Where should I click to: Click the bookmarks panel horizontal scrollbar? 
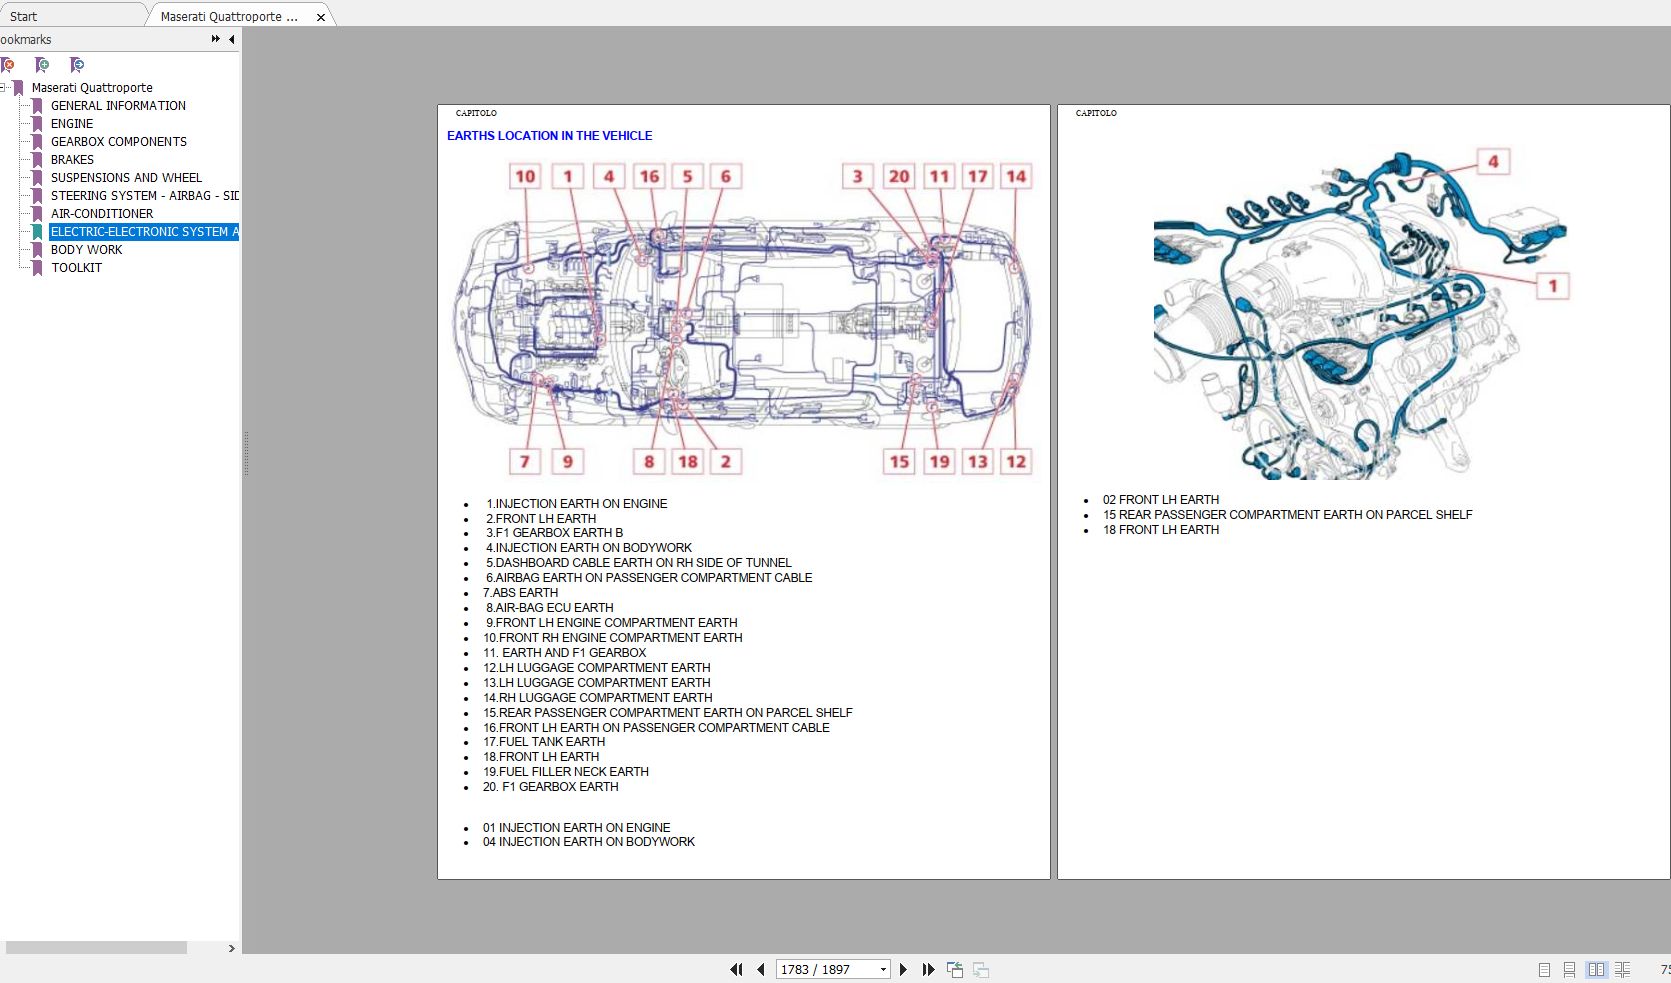click(96, 947)
